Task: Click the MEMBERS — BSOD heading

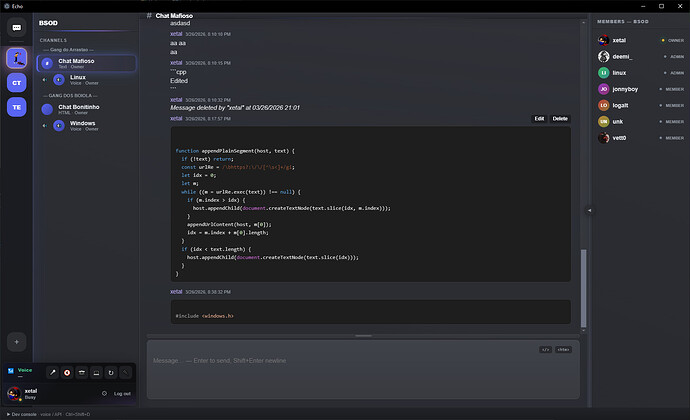Action: tap(623, 22)
